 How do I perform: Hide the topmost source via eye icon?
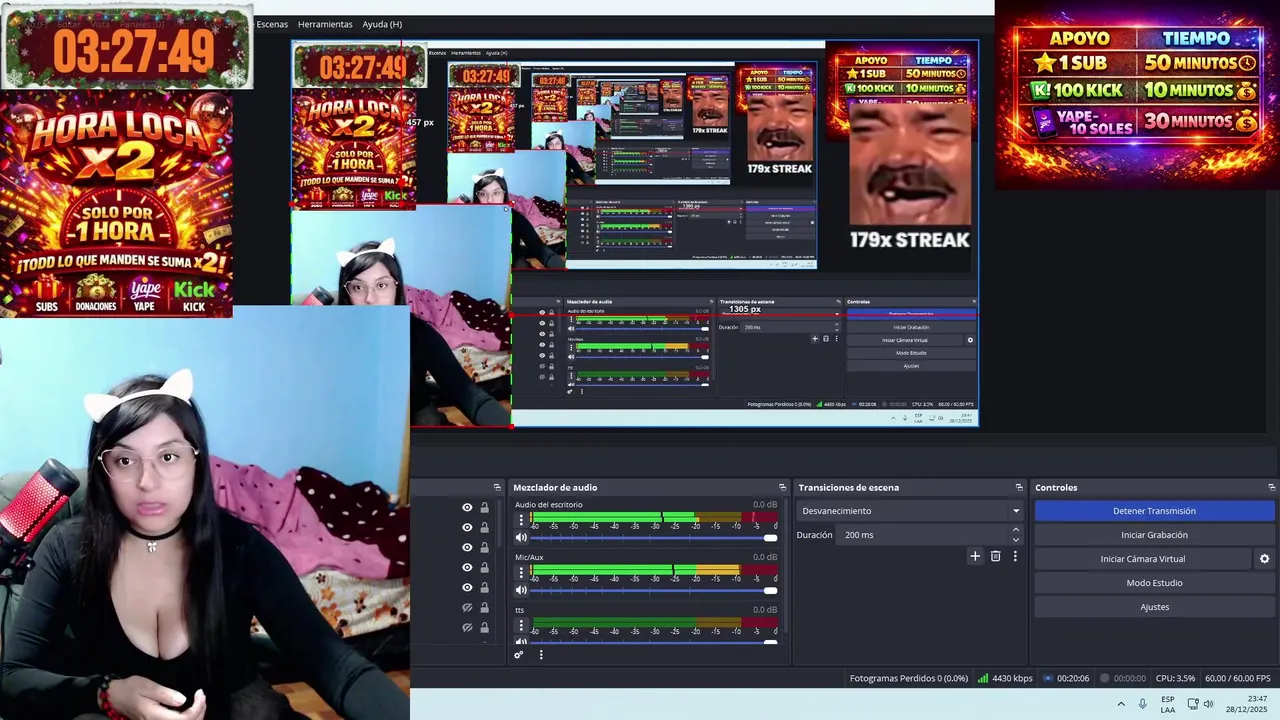tap(467, 508)
